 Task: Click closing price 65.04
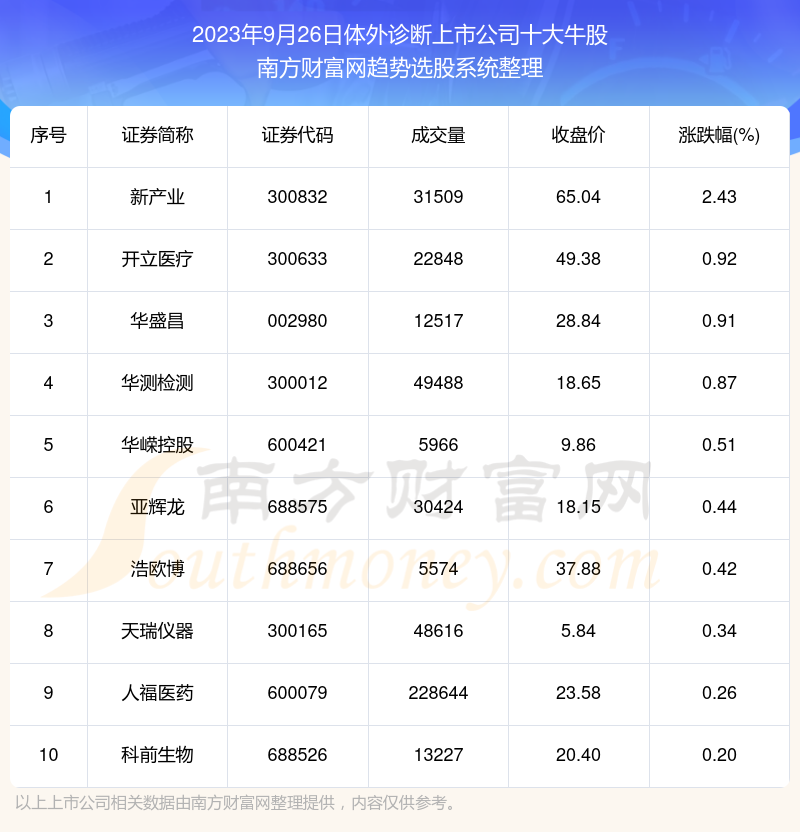(x=578, y=197)
